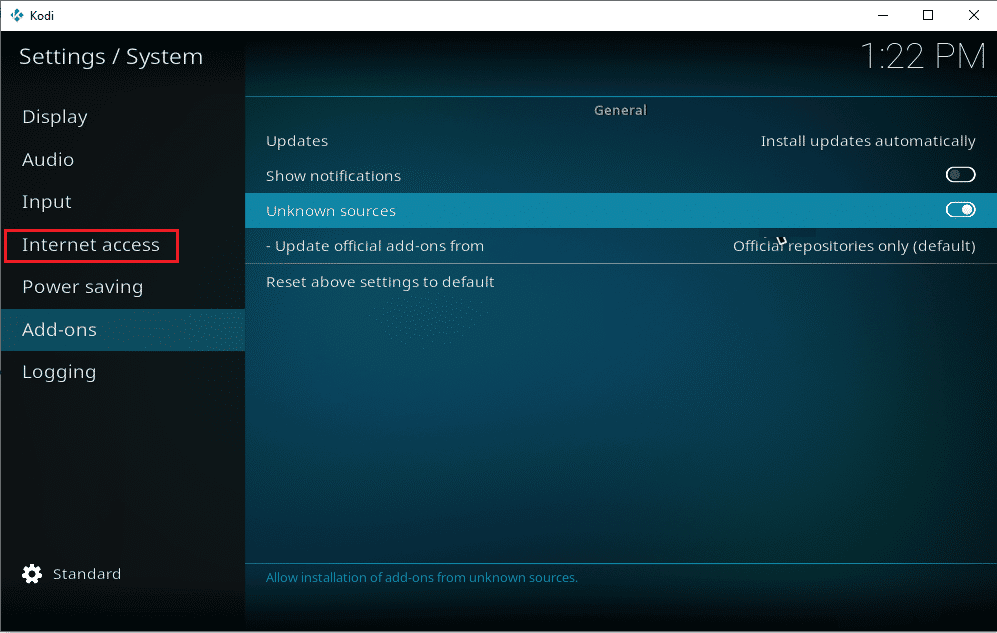Click the 1:22 PM clock
Screen dimensions: 997x633
click(x=923, y=57)
